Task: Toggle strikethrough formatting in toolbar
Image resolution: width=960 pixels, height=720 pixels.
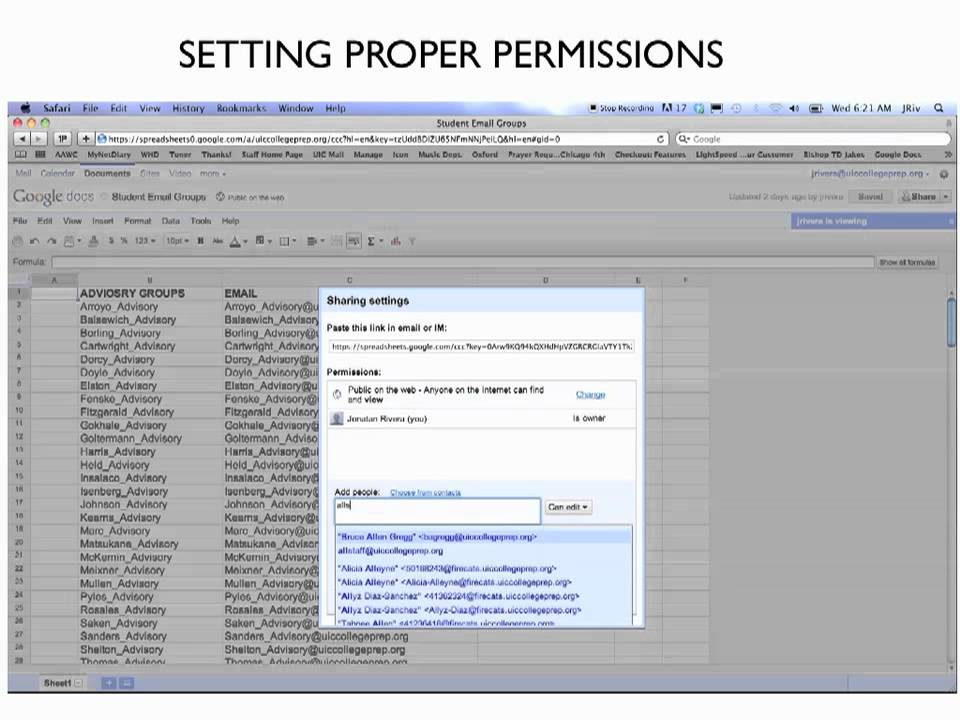Action: click(x=217, y=241)
